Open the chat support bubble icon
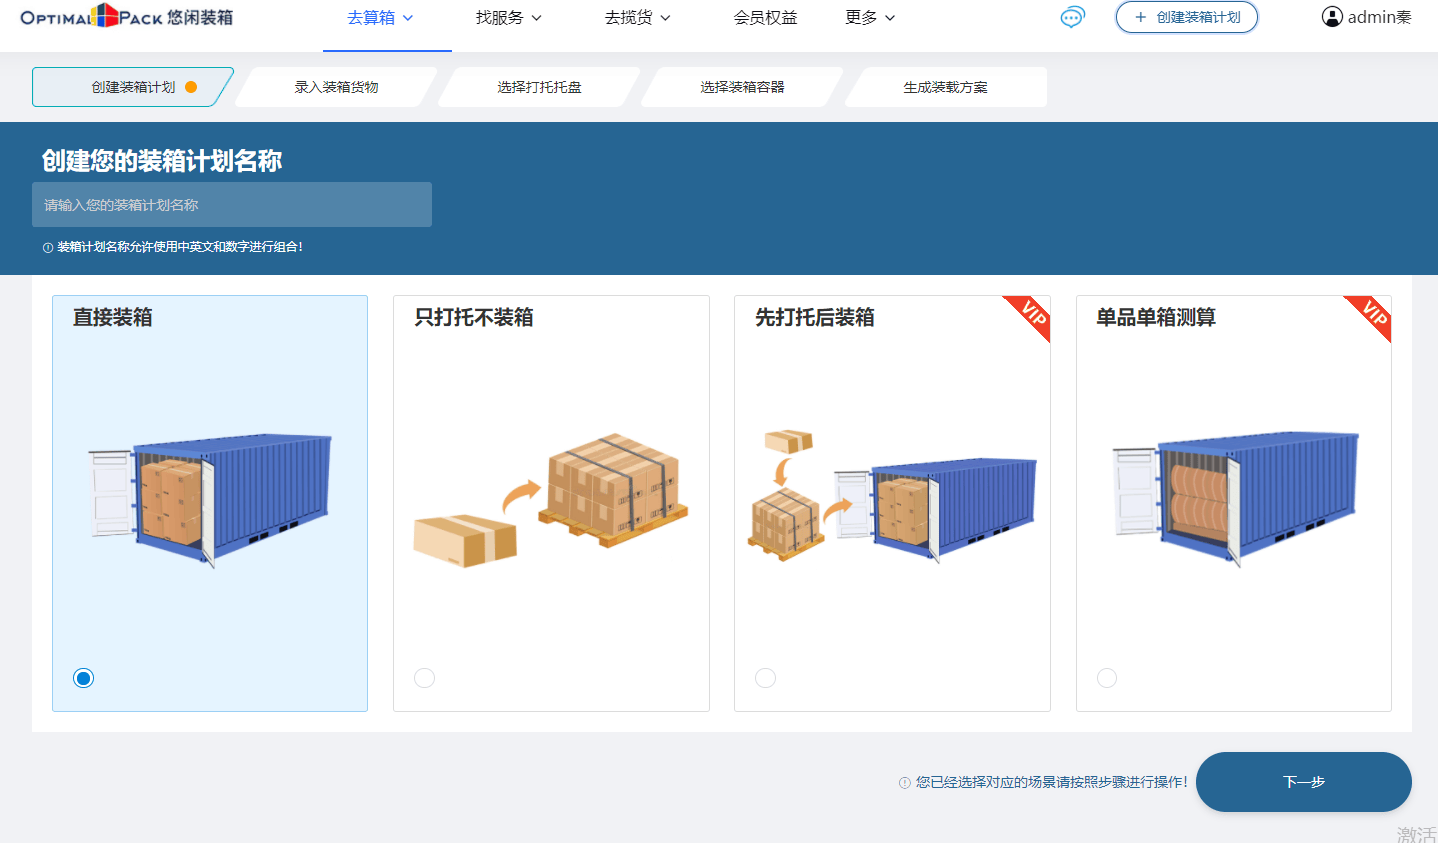 click(x=1072, y=17)
